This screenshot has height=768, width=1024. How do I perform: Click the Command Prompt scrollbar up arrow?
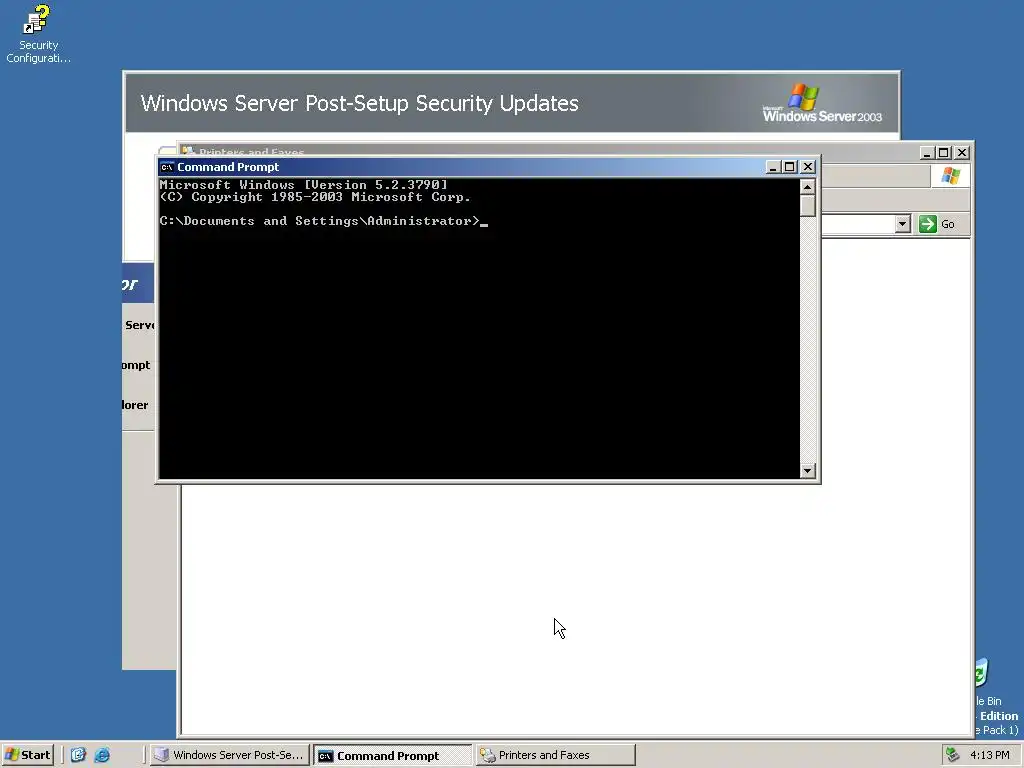tap(808, 187)
